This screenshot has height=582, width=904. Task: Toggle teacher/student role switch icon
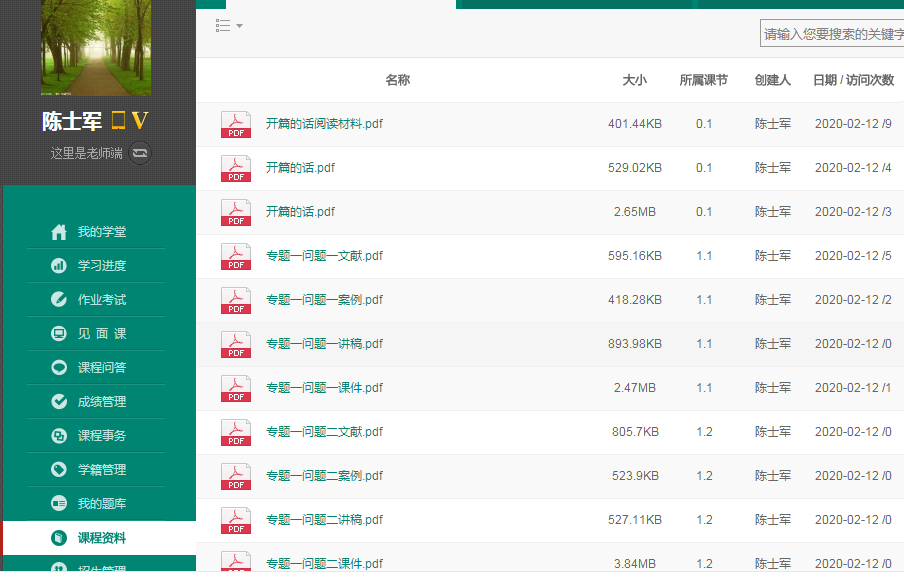tap(140, 153)
